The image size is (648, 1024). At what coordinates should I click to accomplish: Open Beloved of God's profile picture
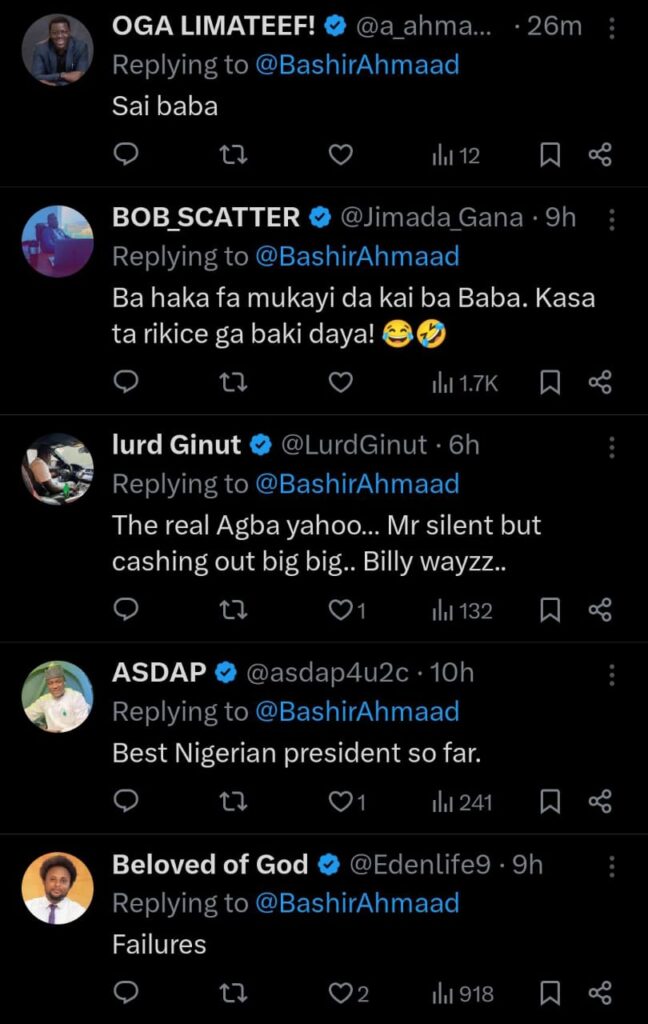57,888
